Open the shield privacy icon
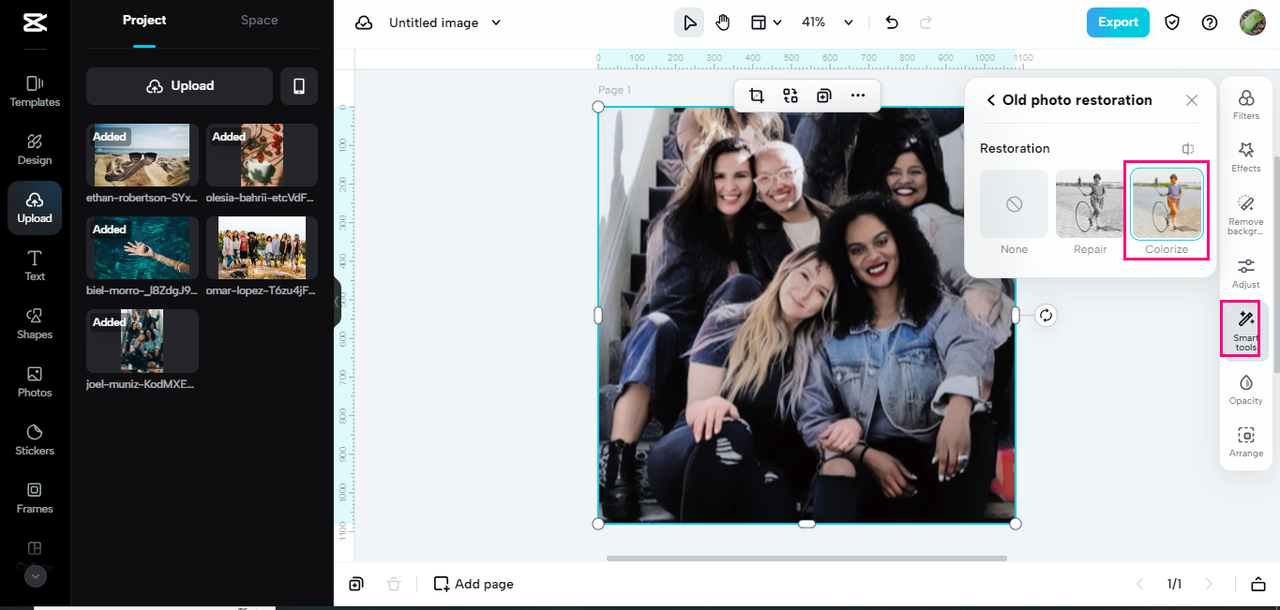The height and width of the screenshot is (610, 1280). pos(1172,22)
